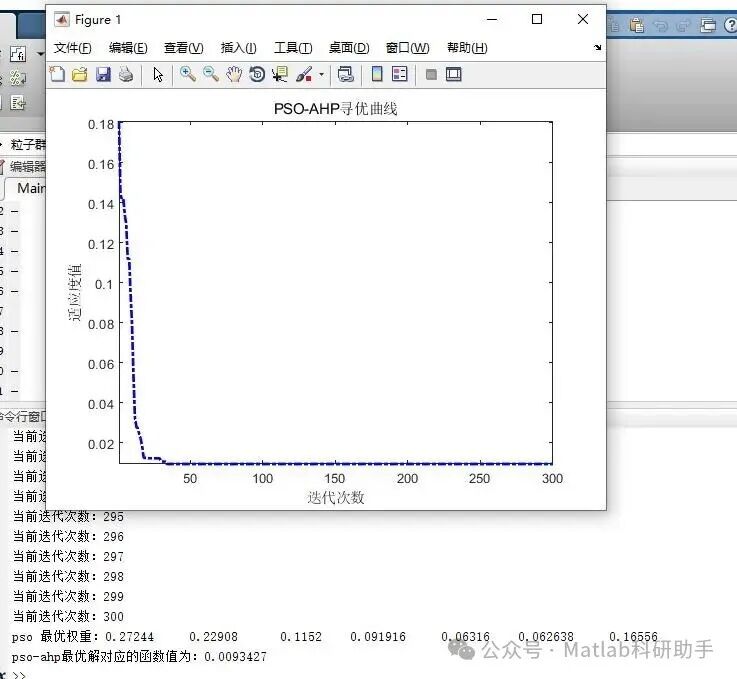Click the dock figure arrow in menu bar
Screen dimensions: 737x679
pyautogui.click(x=597, y=47)
